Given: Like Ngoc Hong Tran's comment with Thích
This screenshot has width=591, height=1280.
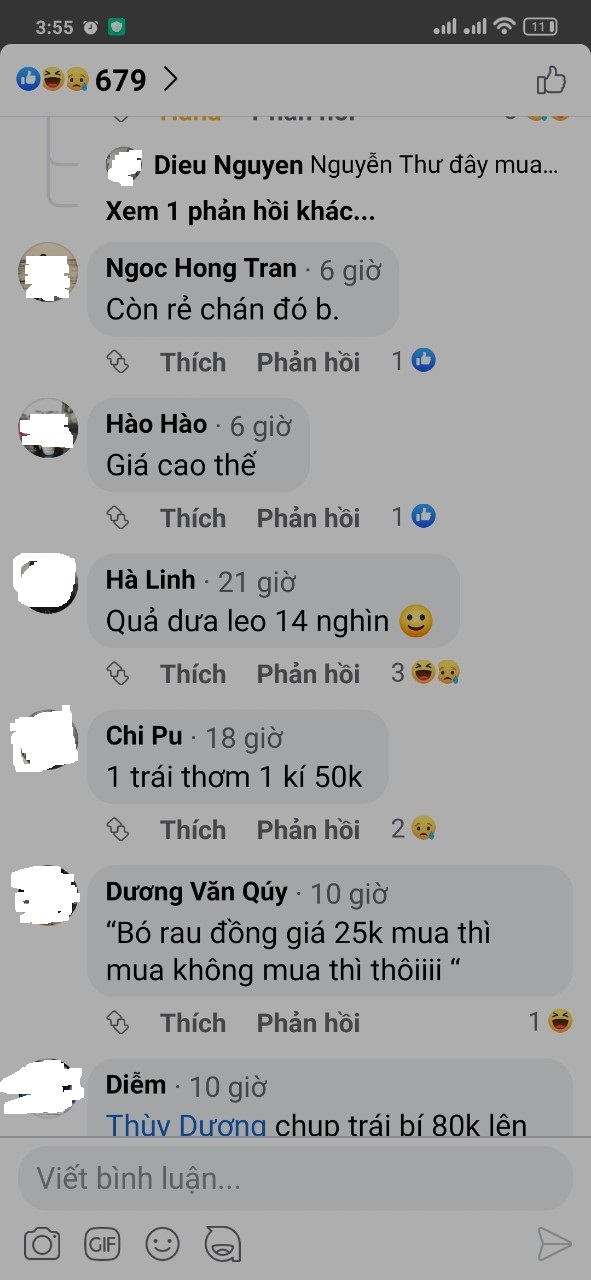Looking at the screenshot, I should [x=193, y=362].
